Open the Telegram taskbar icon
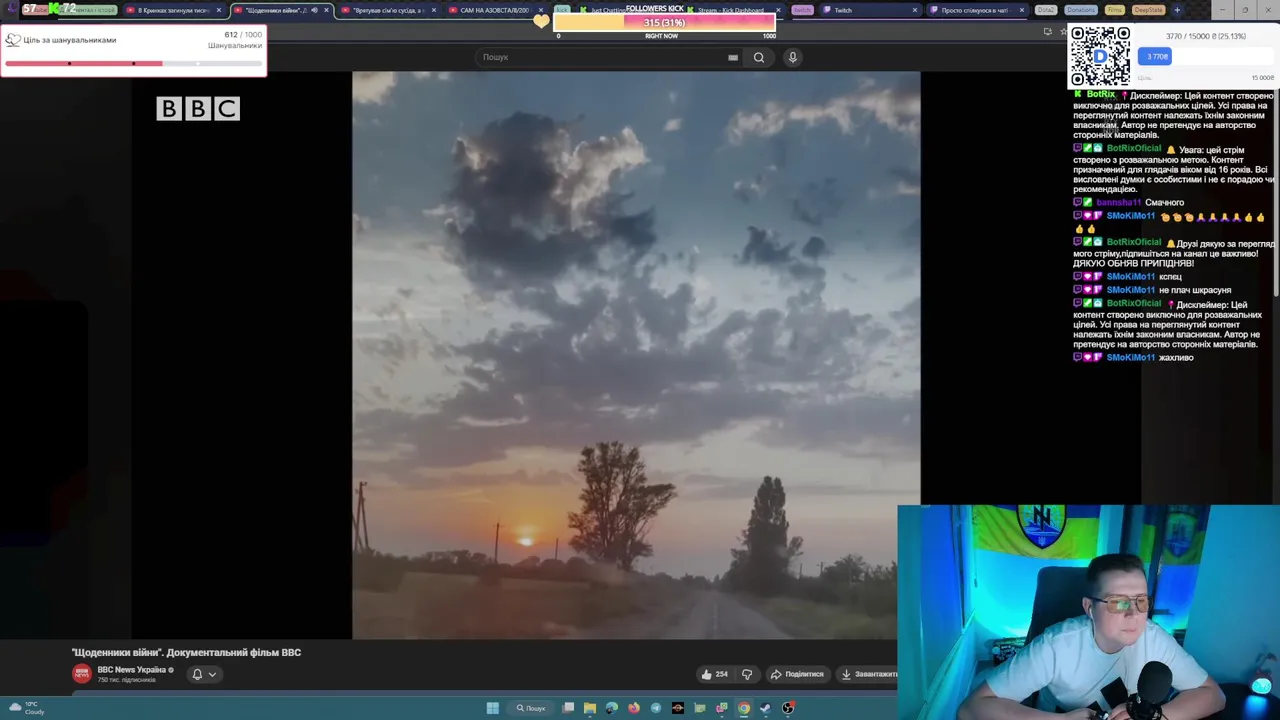This screenshot has height=720, width=1280. click(x=656, y=708)
